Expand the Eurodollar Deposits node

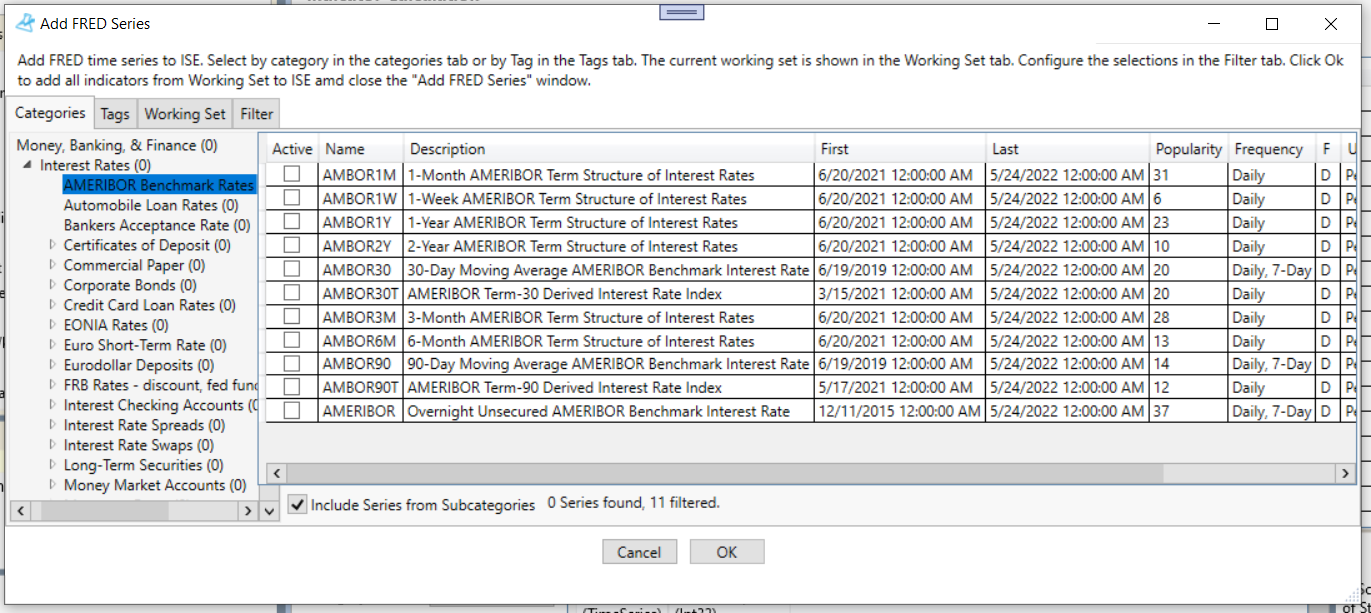coord(53,365)
